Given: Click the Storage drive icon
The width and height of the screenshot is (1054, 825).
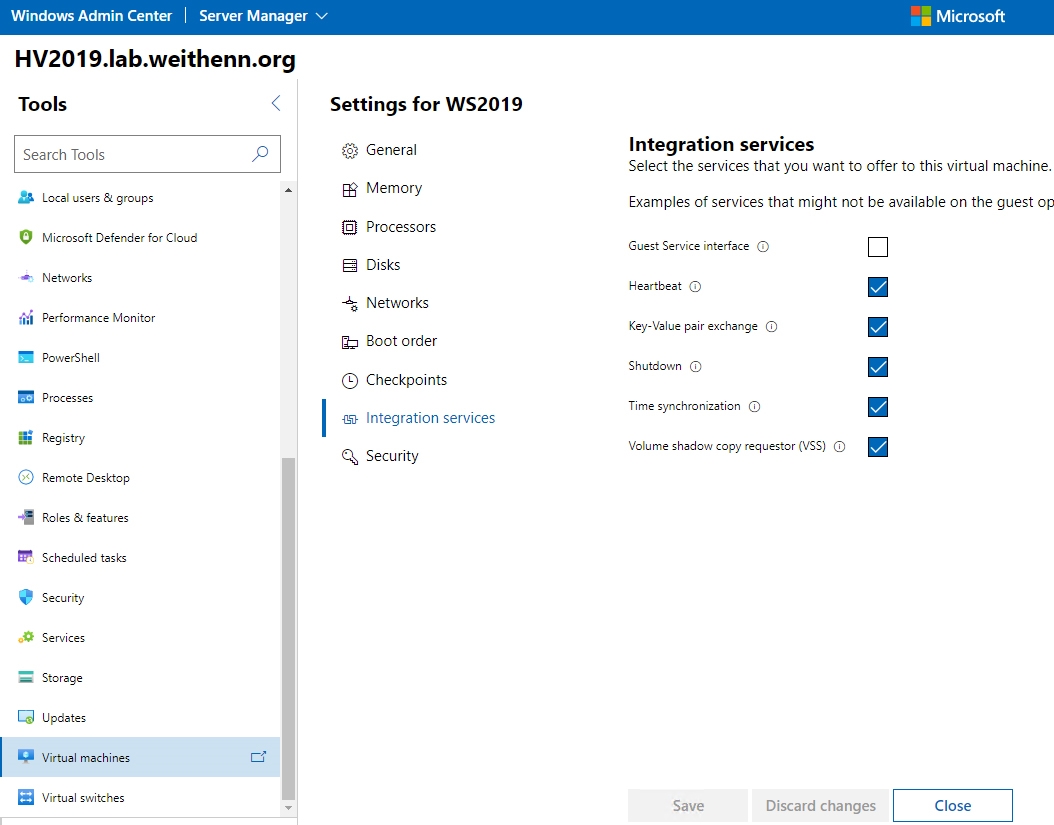Looking at the screenshot, I should pos(26,678).
